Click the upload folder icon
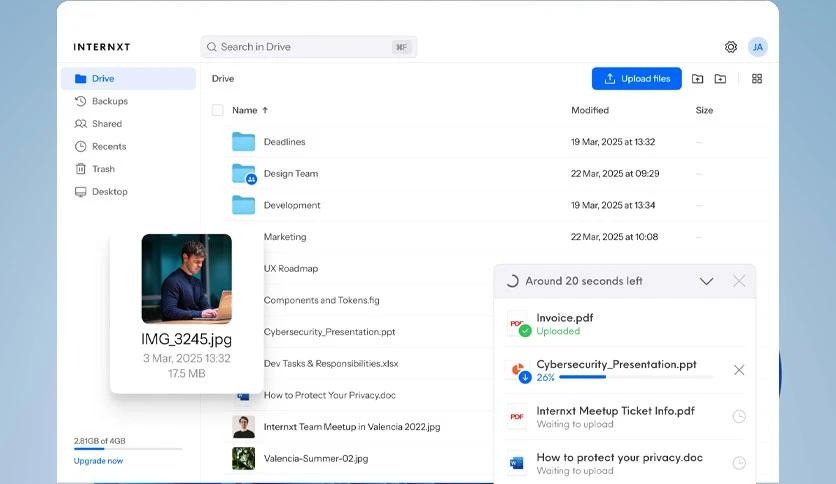 pos(697,79)
